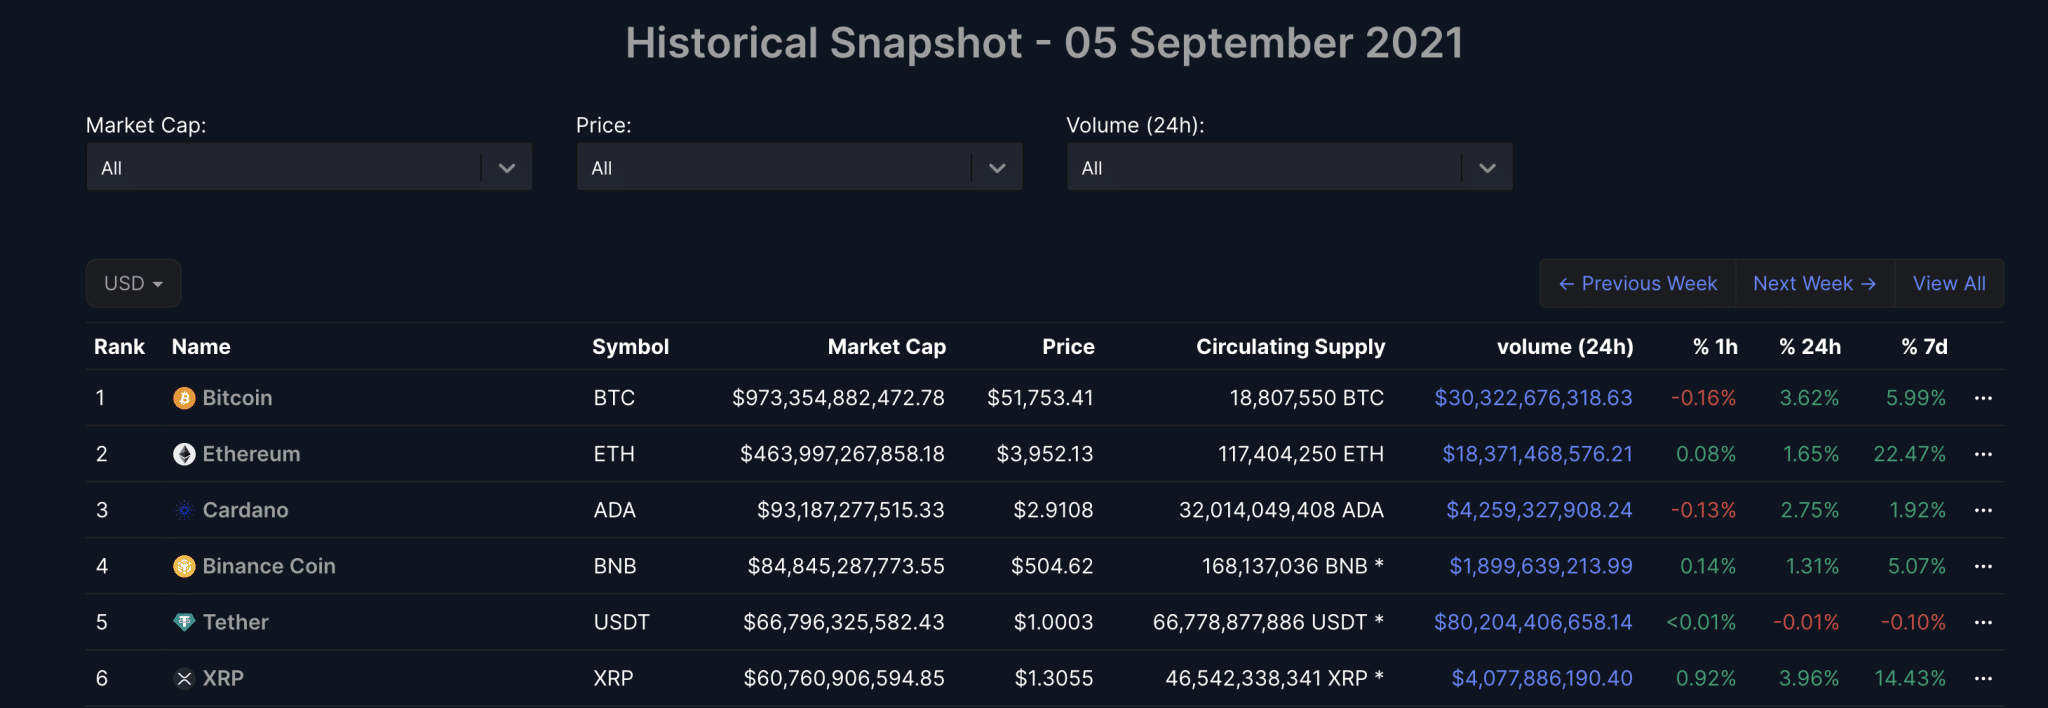The height and width of the screenshot is (708, 2048).
Task: Open the three-dot menu for Cardano row
Action: (1983, 510)
